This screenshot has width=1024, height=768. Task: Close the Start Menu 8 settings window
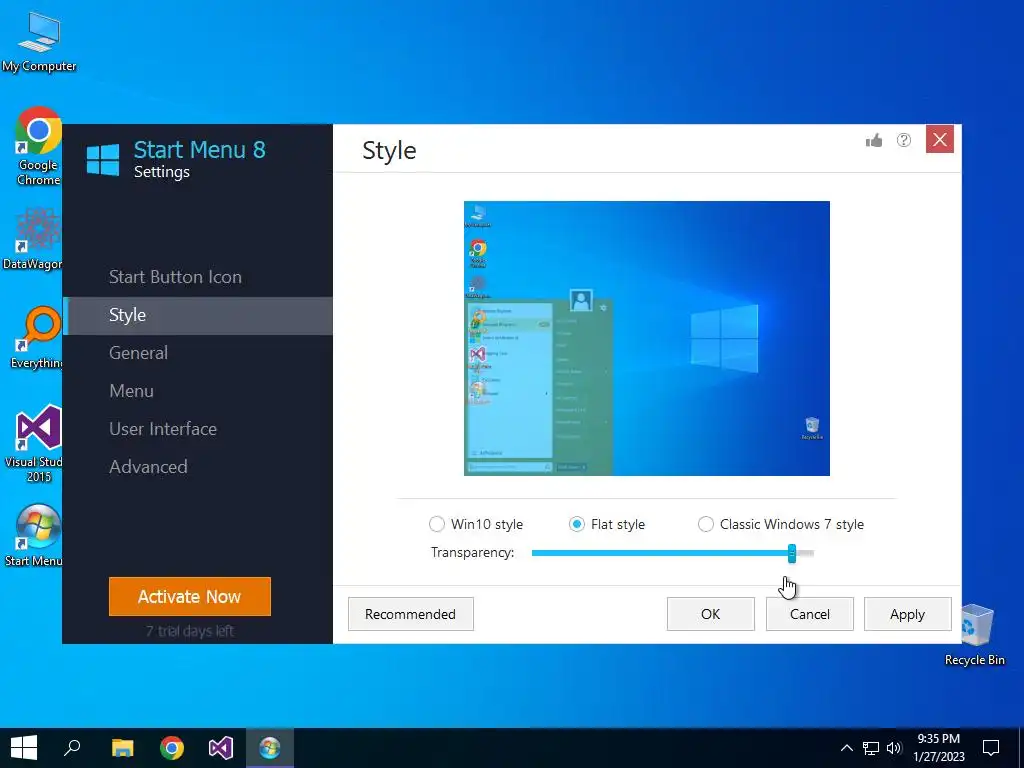coord(940,139)
